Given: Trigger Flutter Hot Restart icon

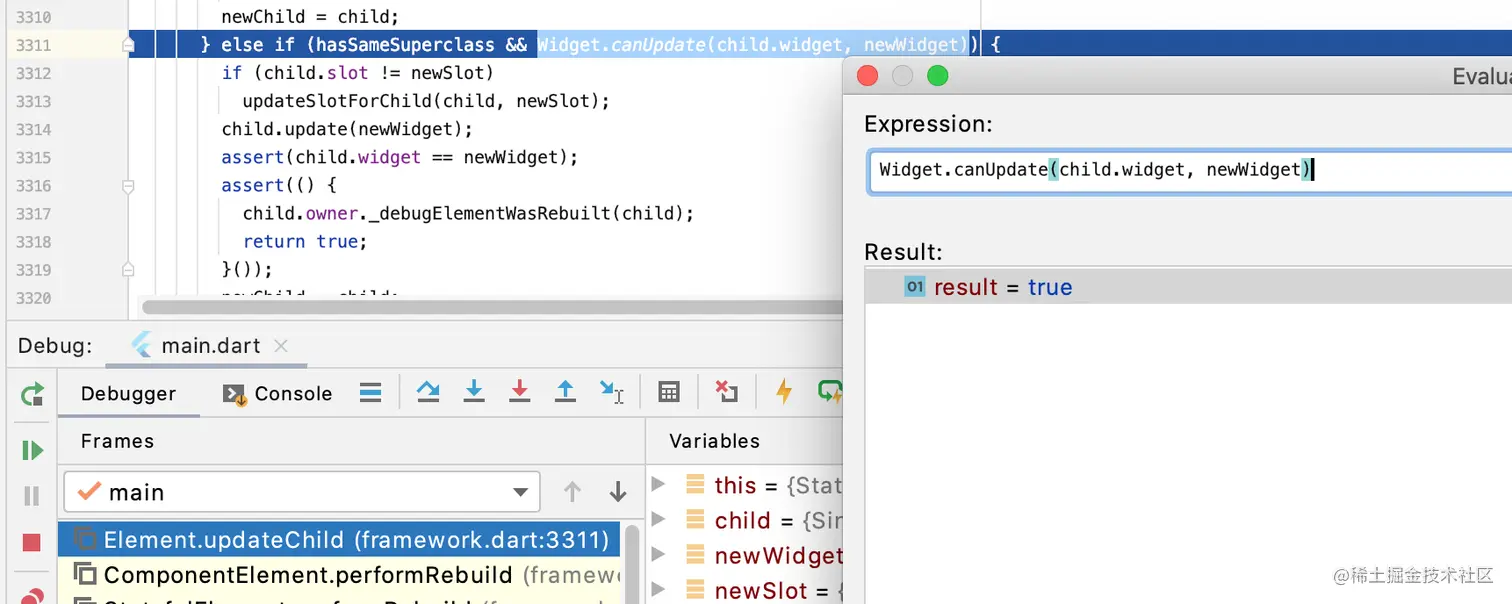Looking at the screenshot, I should click(830, 392).
